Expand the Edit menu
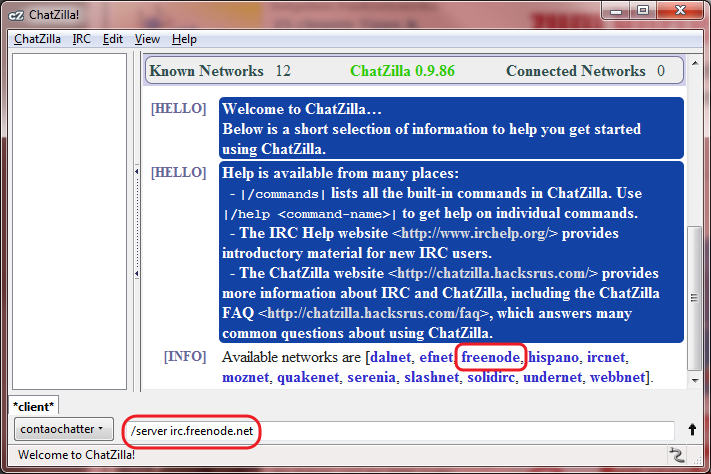This screenshot has width=711, height=474. pos(113,39)
